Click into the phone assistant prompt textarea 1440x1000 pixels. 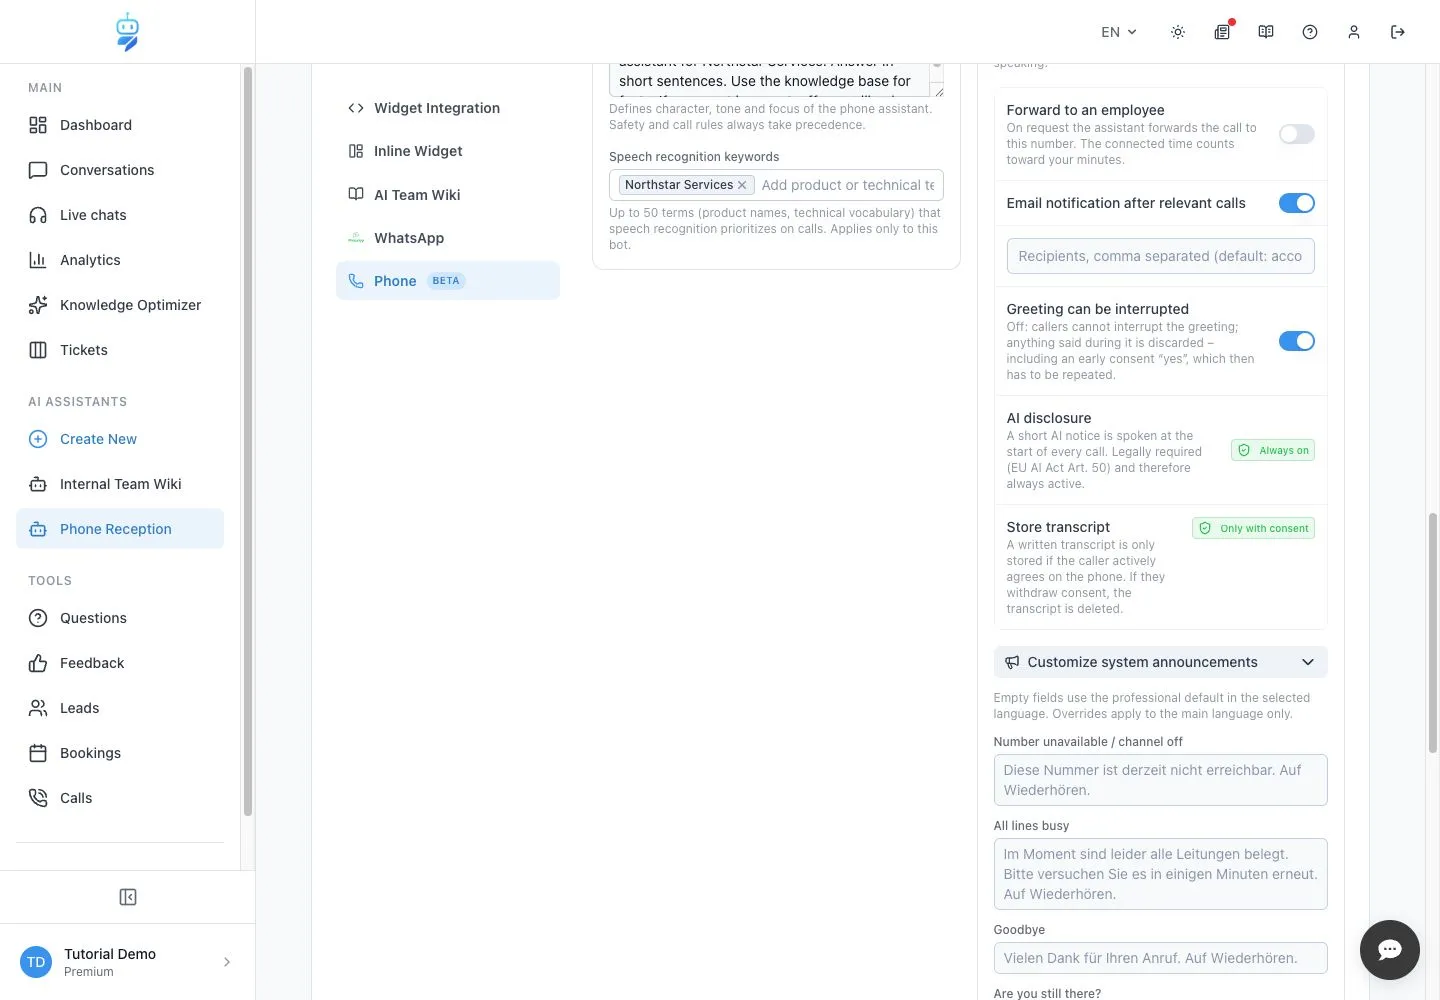tap(768, 80)
